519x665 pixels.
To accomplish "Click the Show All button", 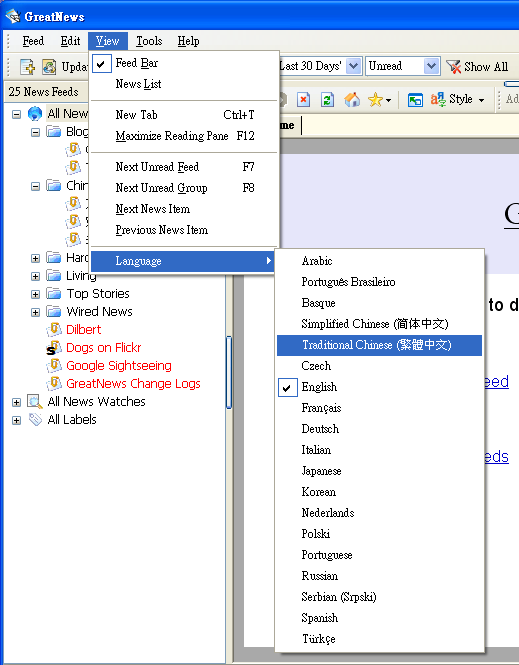I will tap(477, 67).
